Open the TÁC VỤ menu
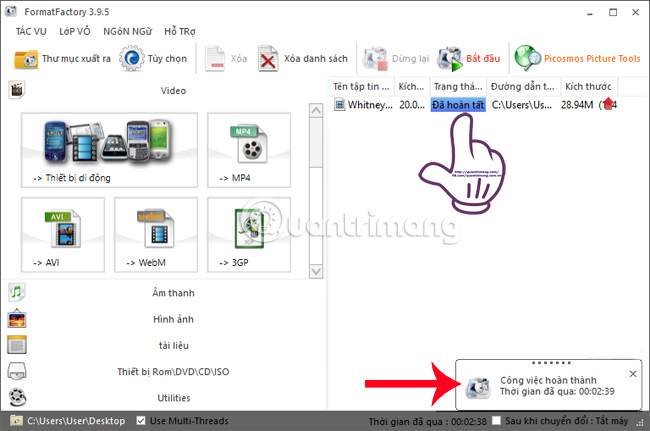The image size is (650, 431). point(31,31)
